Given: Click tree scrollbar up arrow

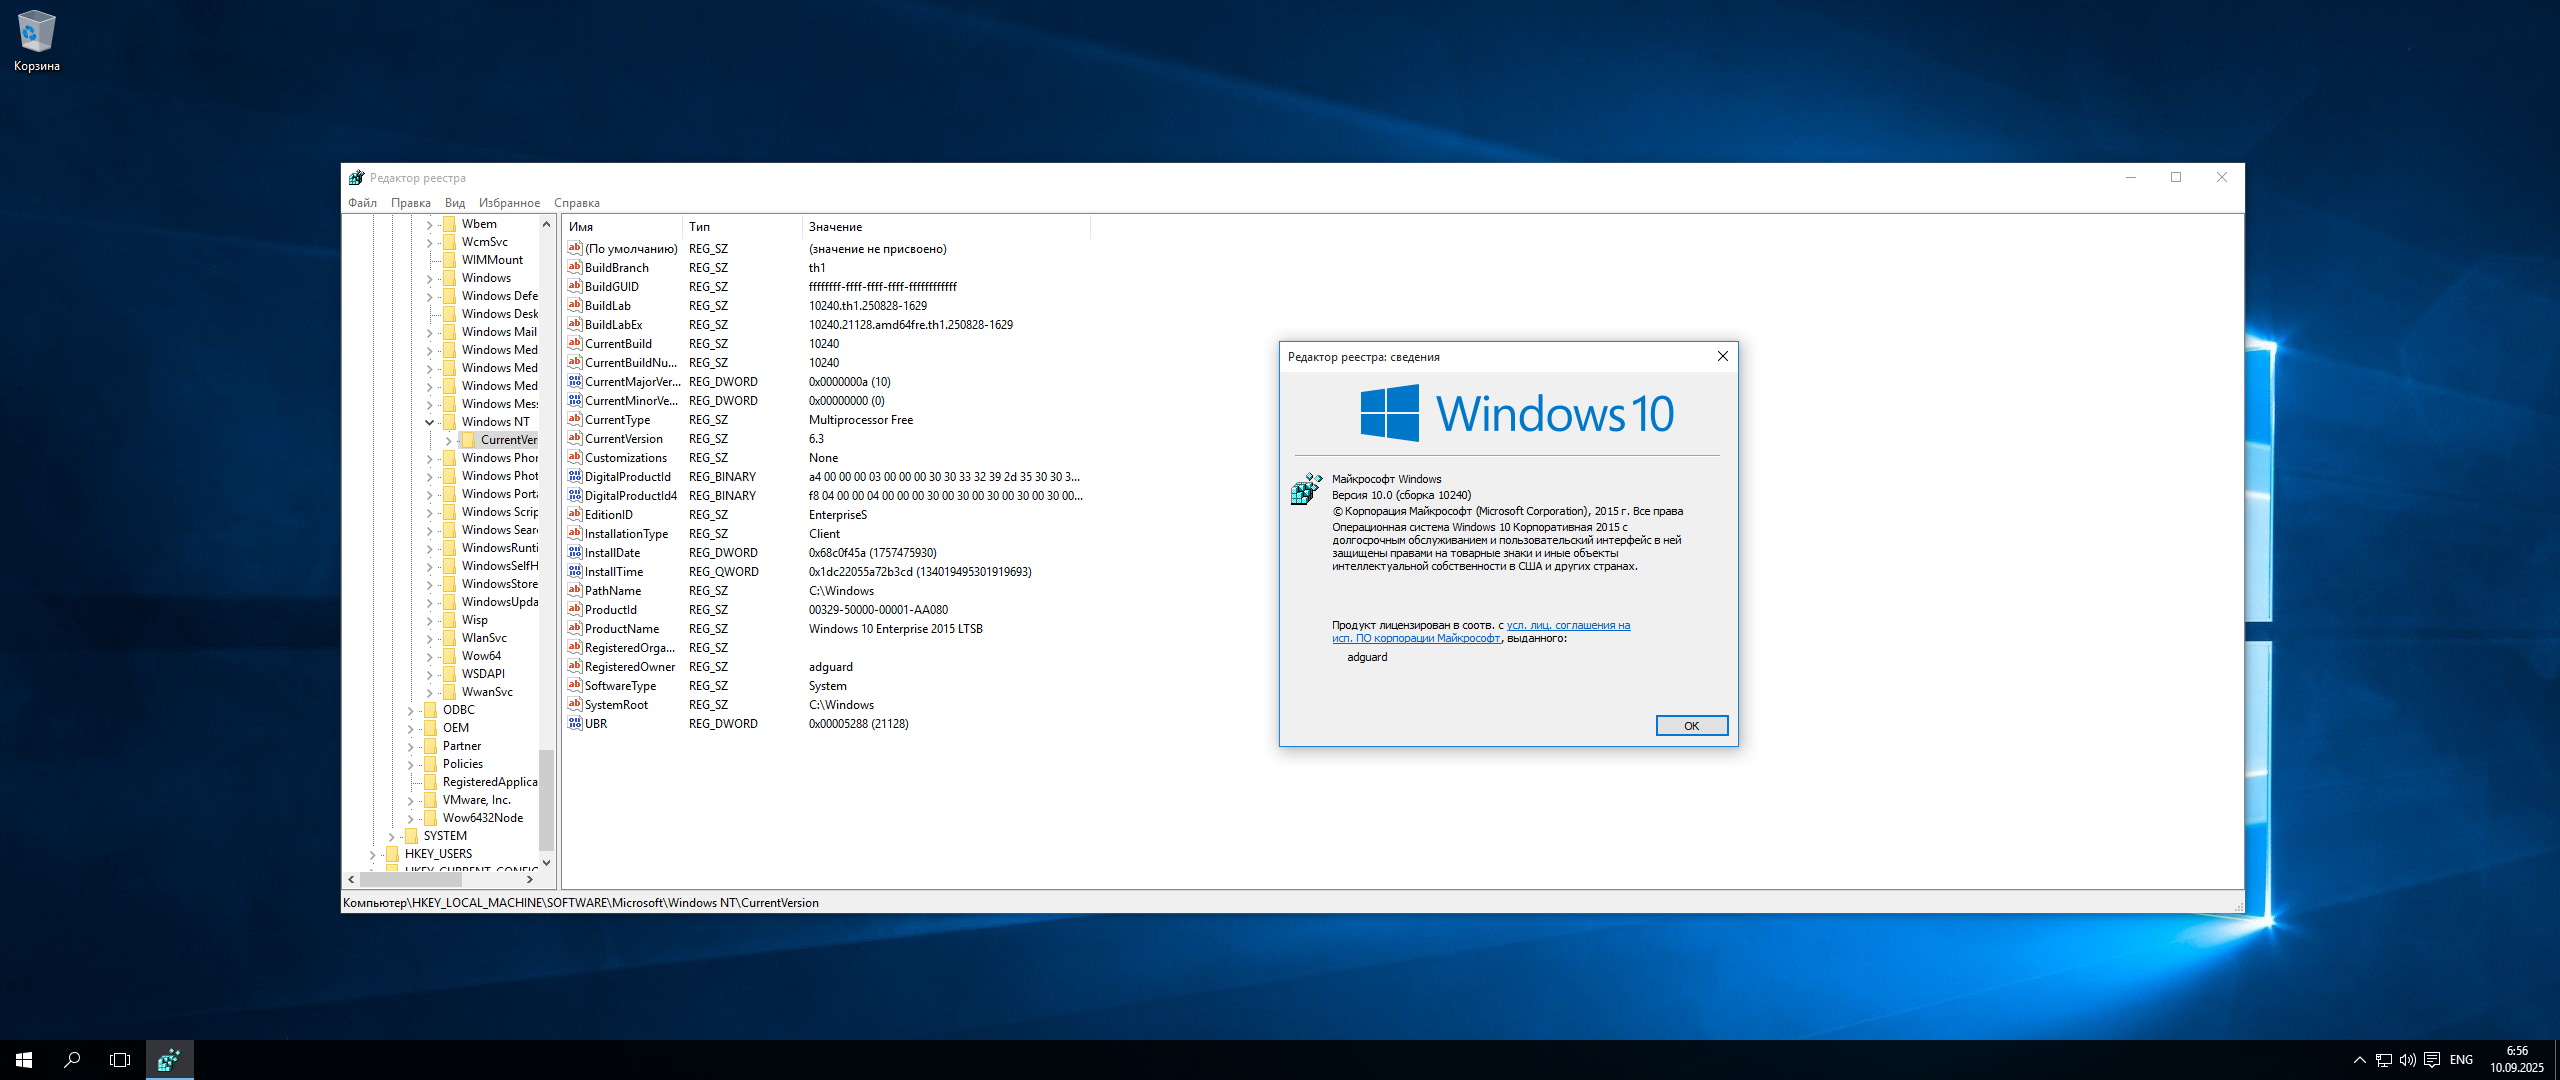Looking at the screenshot, I should 546,224.
